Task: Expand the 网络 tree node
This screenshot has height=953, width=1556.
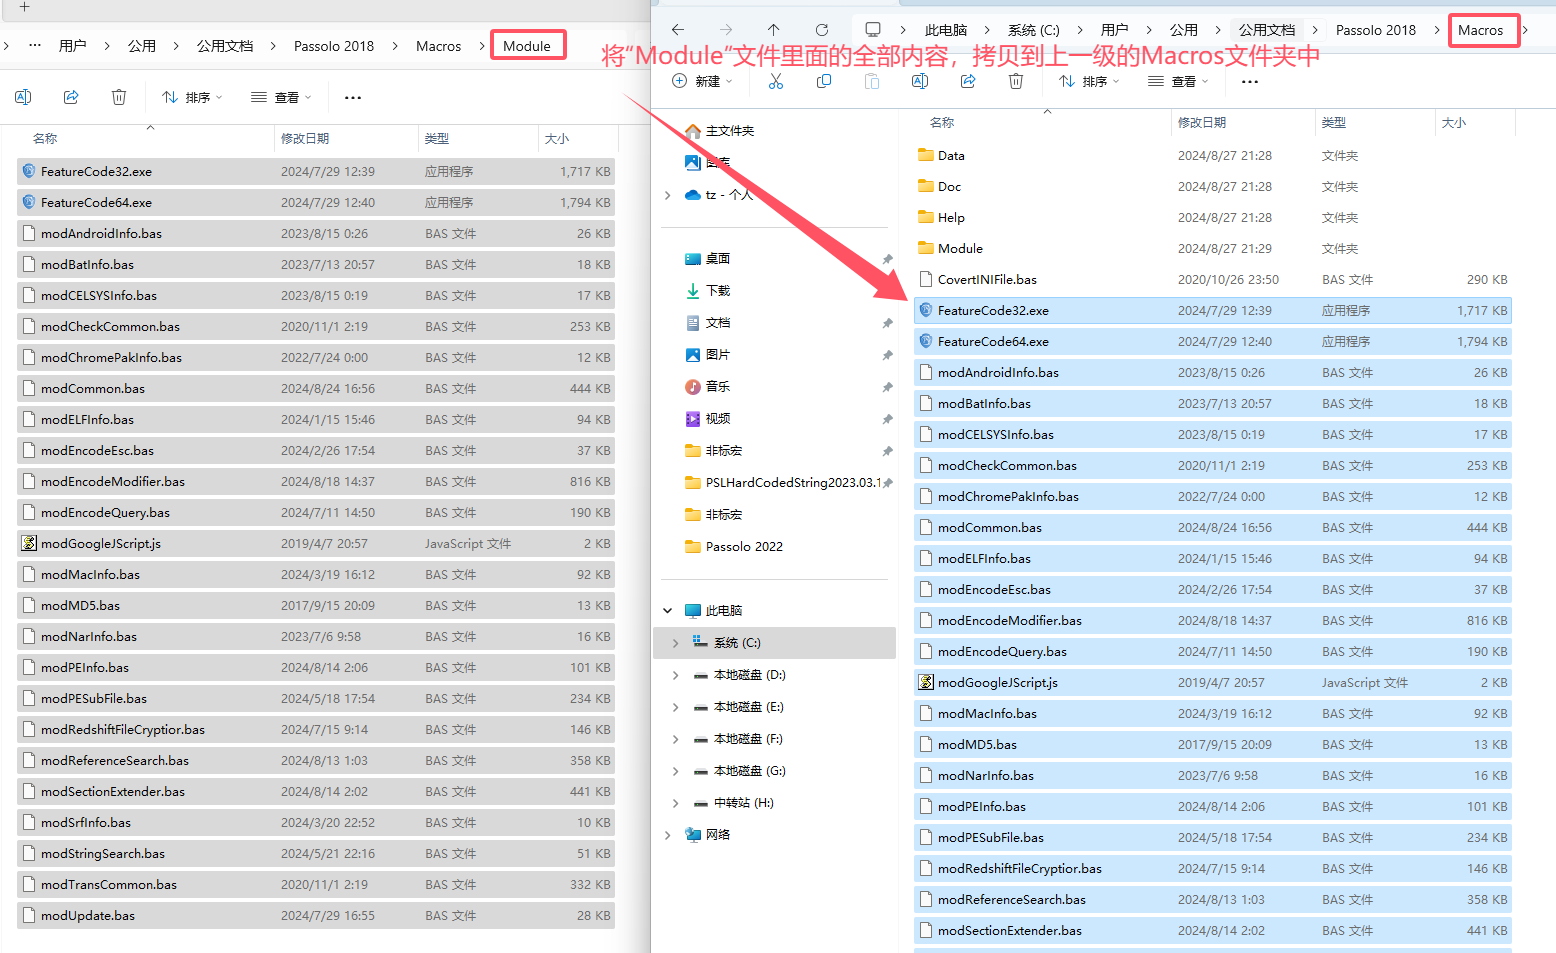Action: [x=668, y=835]
